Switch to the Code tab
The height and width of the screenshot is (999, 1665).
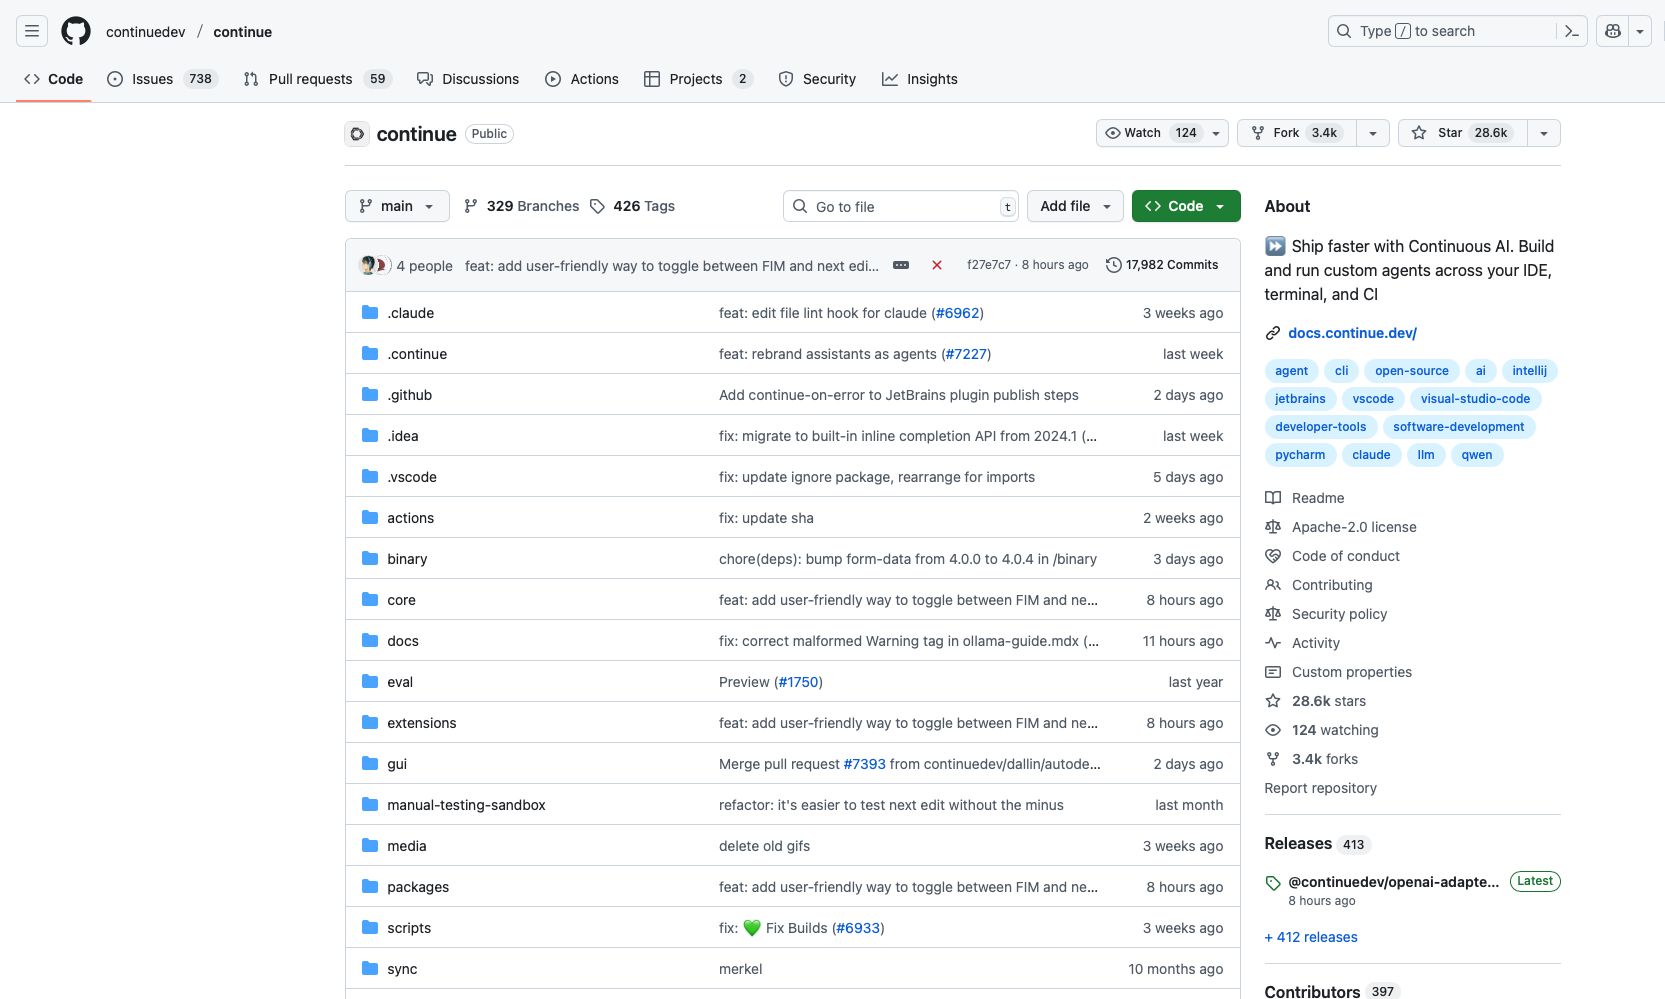click(54, 79)
